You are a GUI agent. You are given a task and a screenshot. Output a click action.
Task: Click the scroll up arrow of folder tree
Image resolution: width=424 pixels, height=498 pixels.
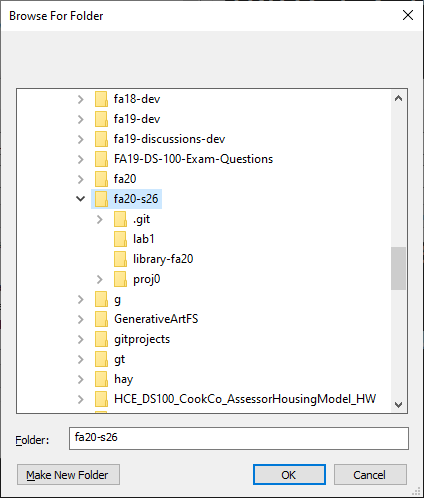[398, 98]
